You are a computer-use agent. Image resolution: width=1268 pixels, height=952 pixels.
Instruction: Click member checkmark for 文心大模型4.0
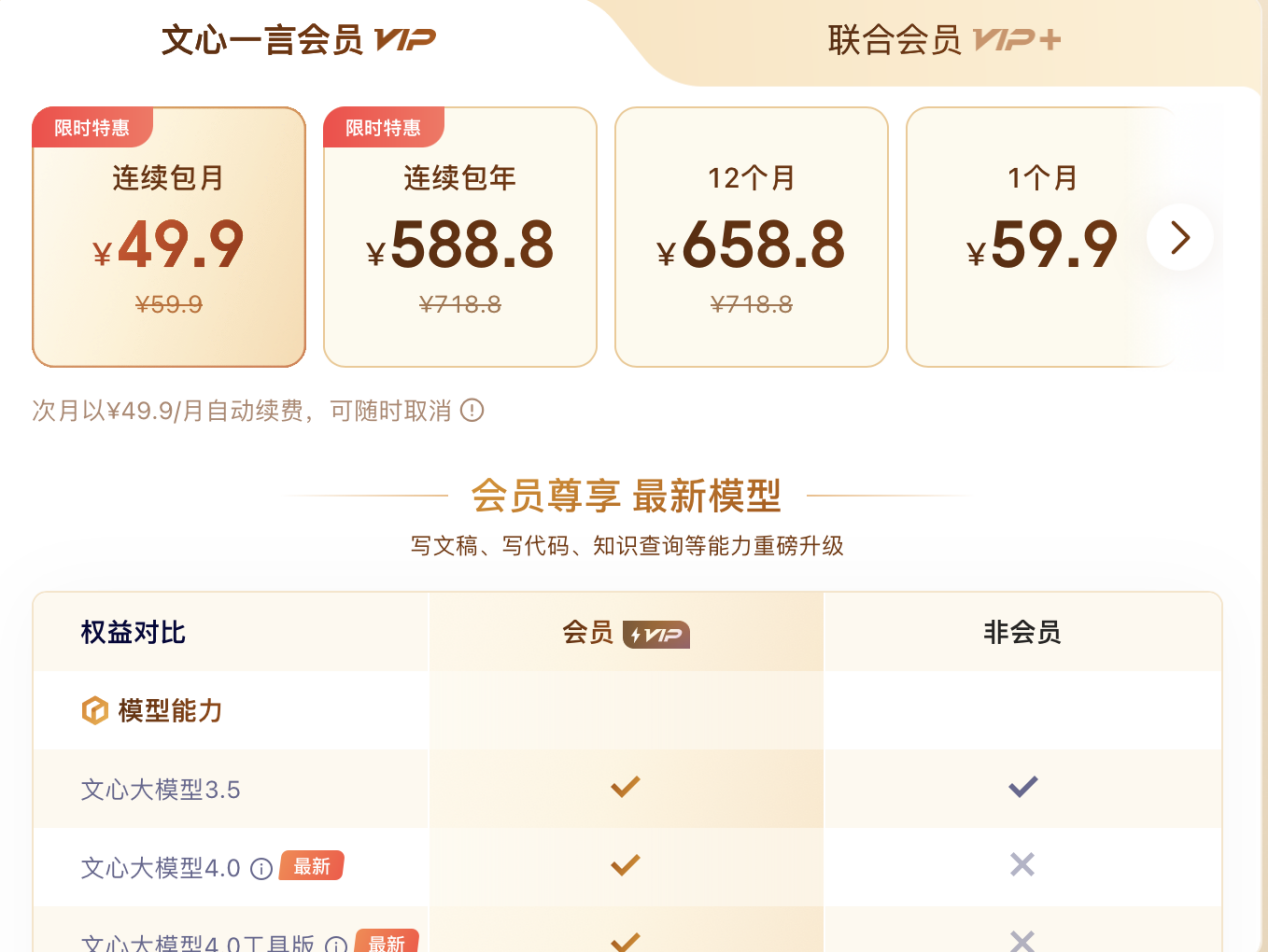tap(625, 865)
